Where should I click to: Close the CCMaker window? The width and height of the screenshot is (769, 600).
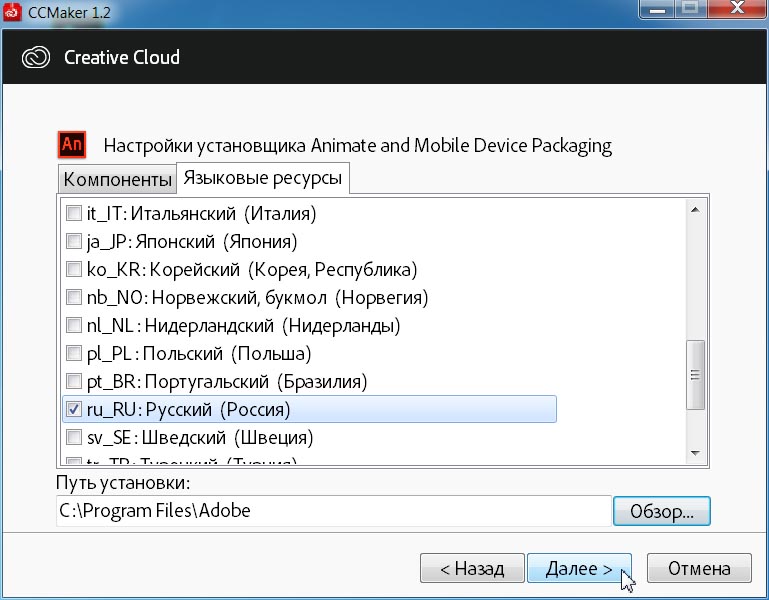[x=737, y=8]
